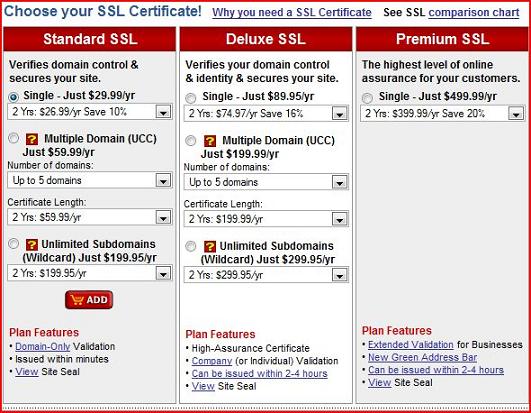This screenshot has height=413, width=531.
Task: Click 'High-Assurance Certificate' feature text
Action: [x=251, y=348]
